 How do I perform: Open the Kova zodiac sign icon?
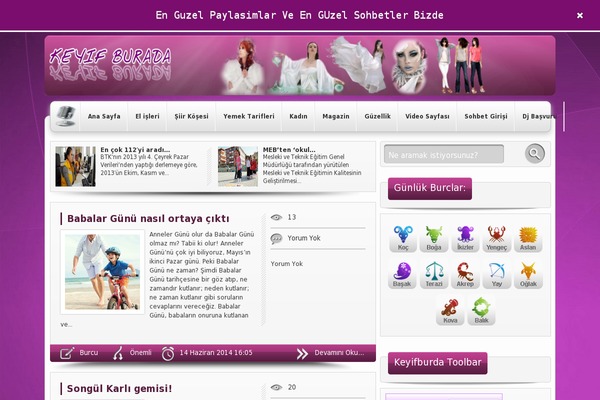[x=450, y=311]
